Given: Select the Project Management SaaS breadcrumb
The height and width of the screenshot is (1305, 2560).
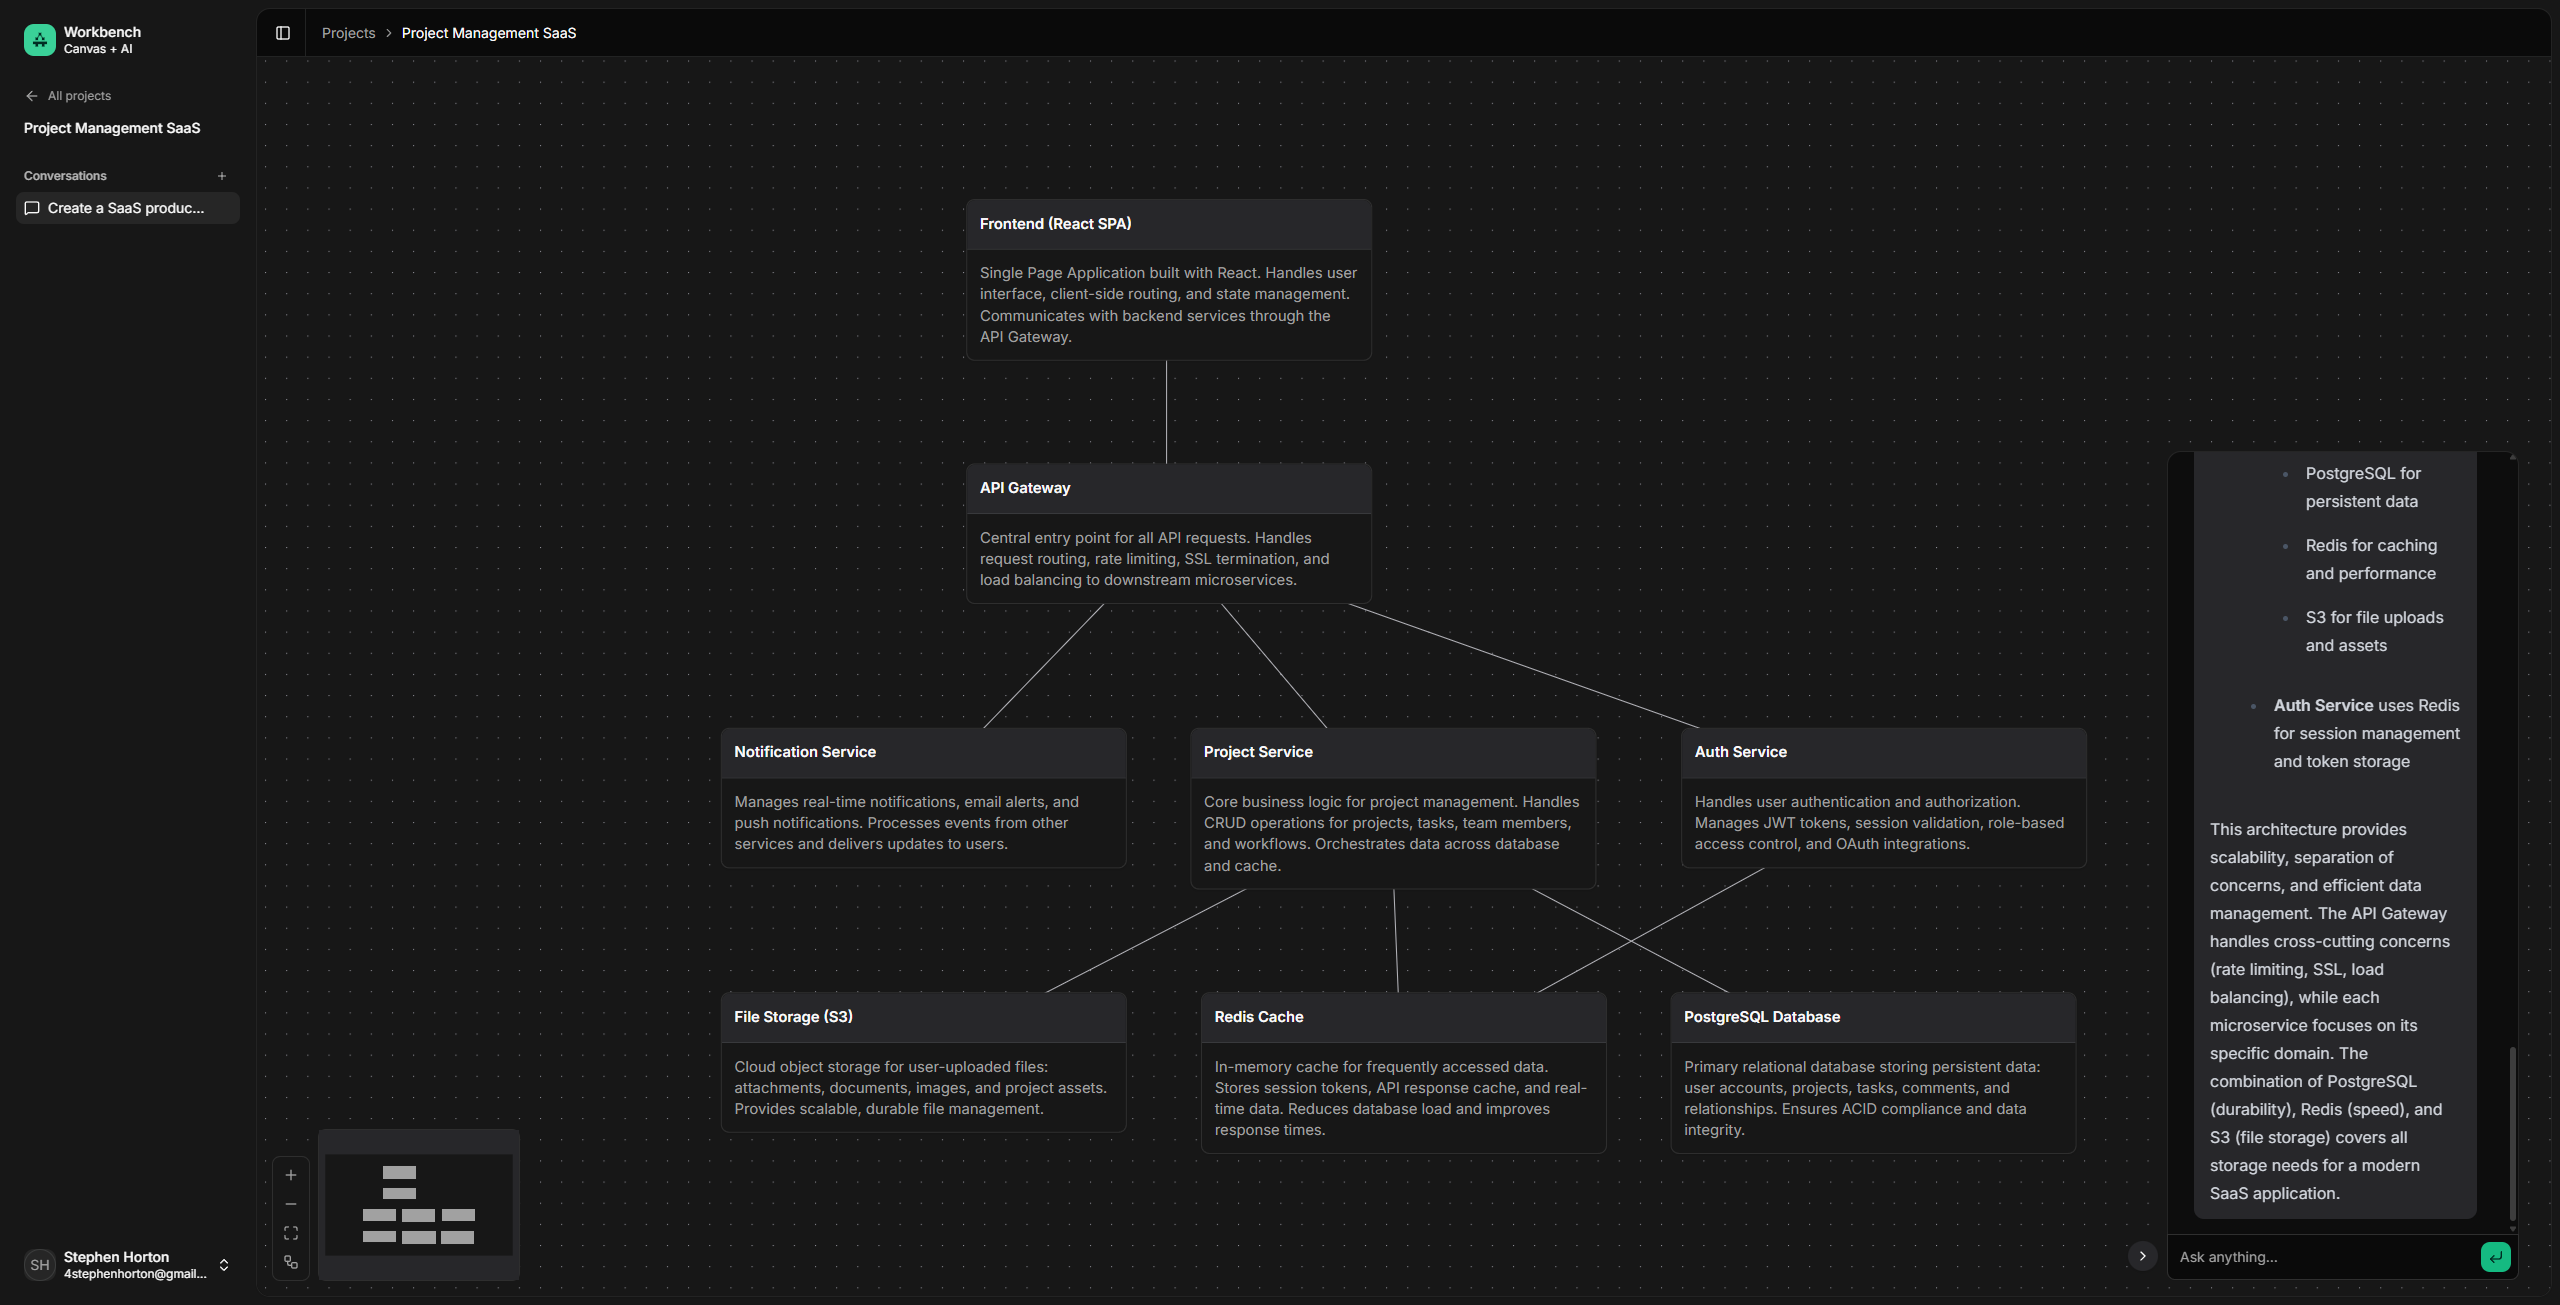Looking at the screenshot, I should [488, 33].
